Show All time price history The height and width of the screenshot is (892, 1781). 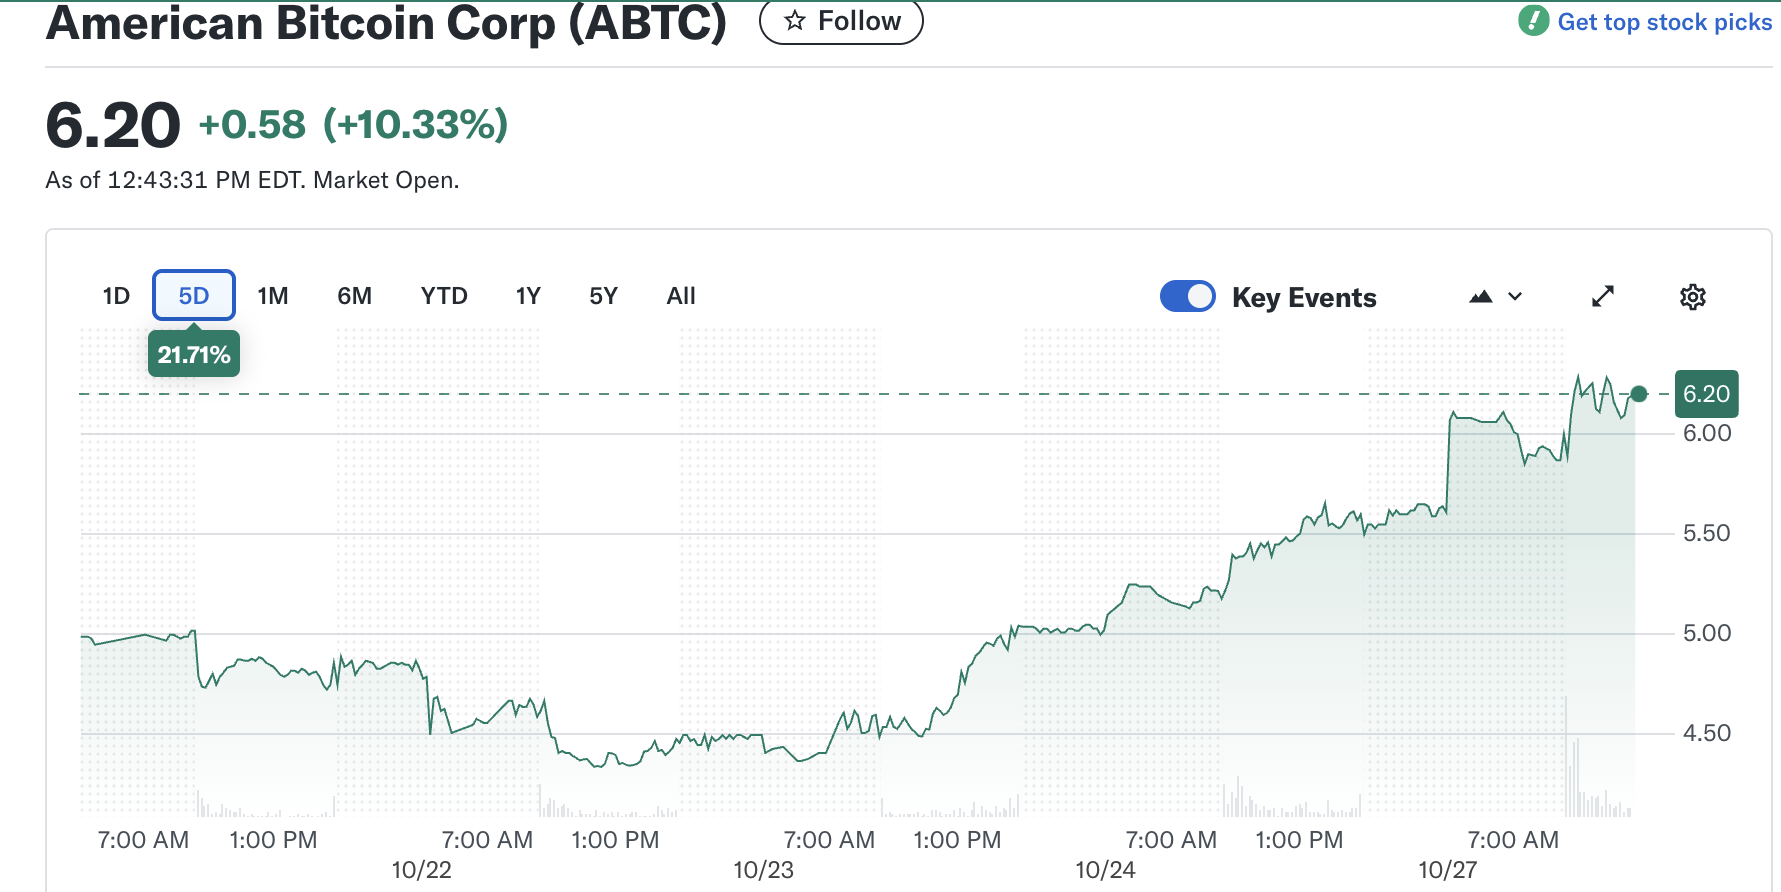point(681,296)
